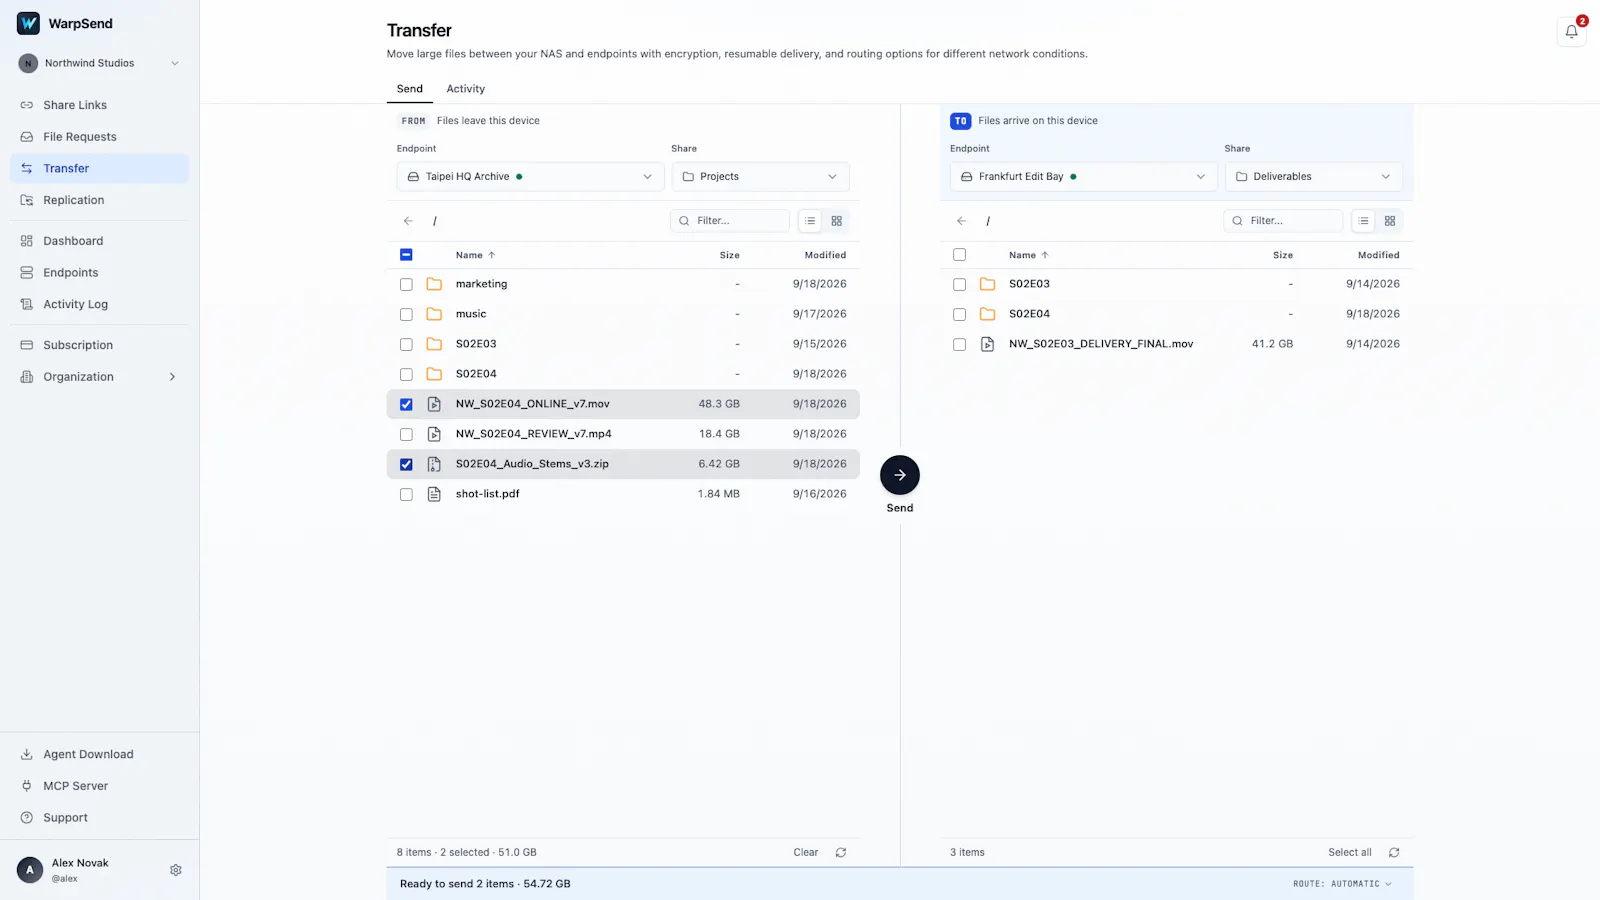Open settings gear next to Alex Novak

pos(176,870)
